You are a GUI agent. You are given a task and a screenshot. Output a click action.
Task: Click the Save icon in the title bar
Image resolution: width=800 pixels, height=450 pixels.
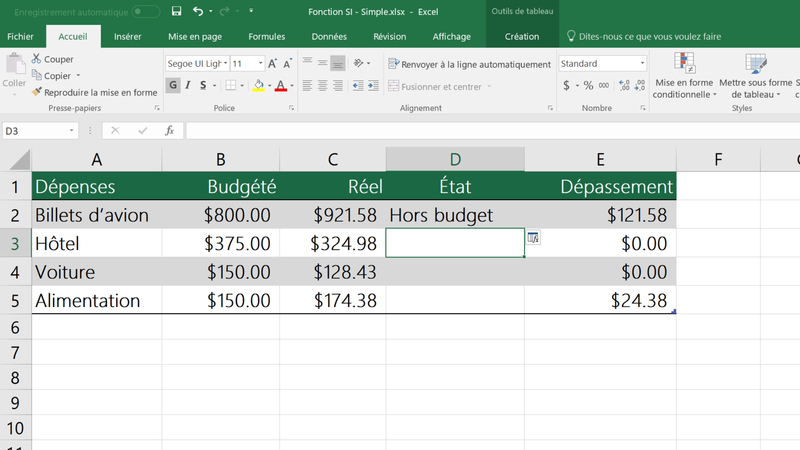[176, 11]
